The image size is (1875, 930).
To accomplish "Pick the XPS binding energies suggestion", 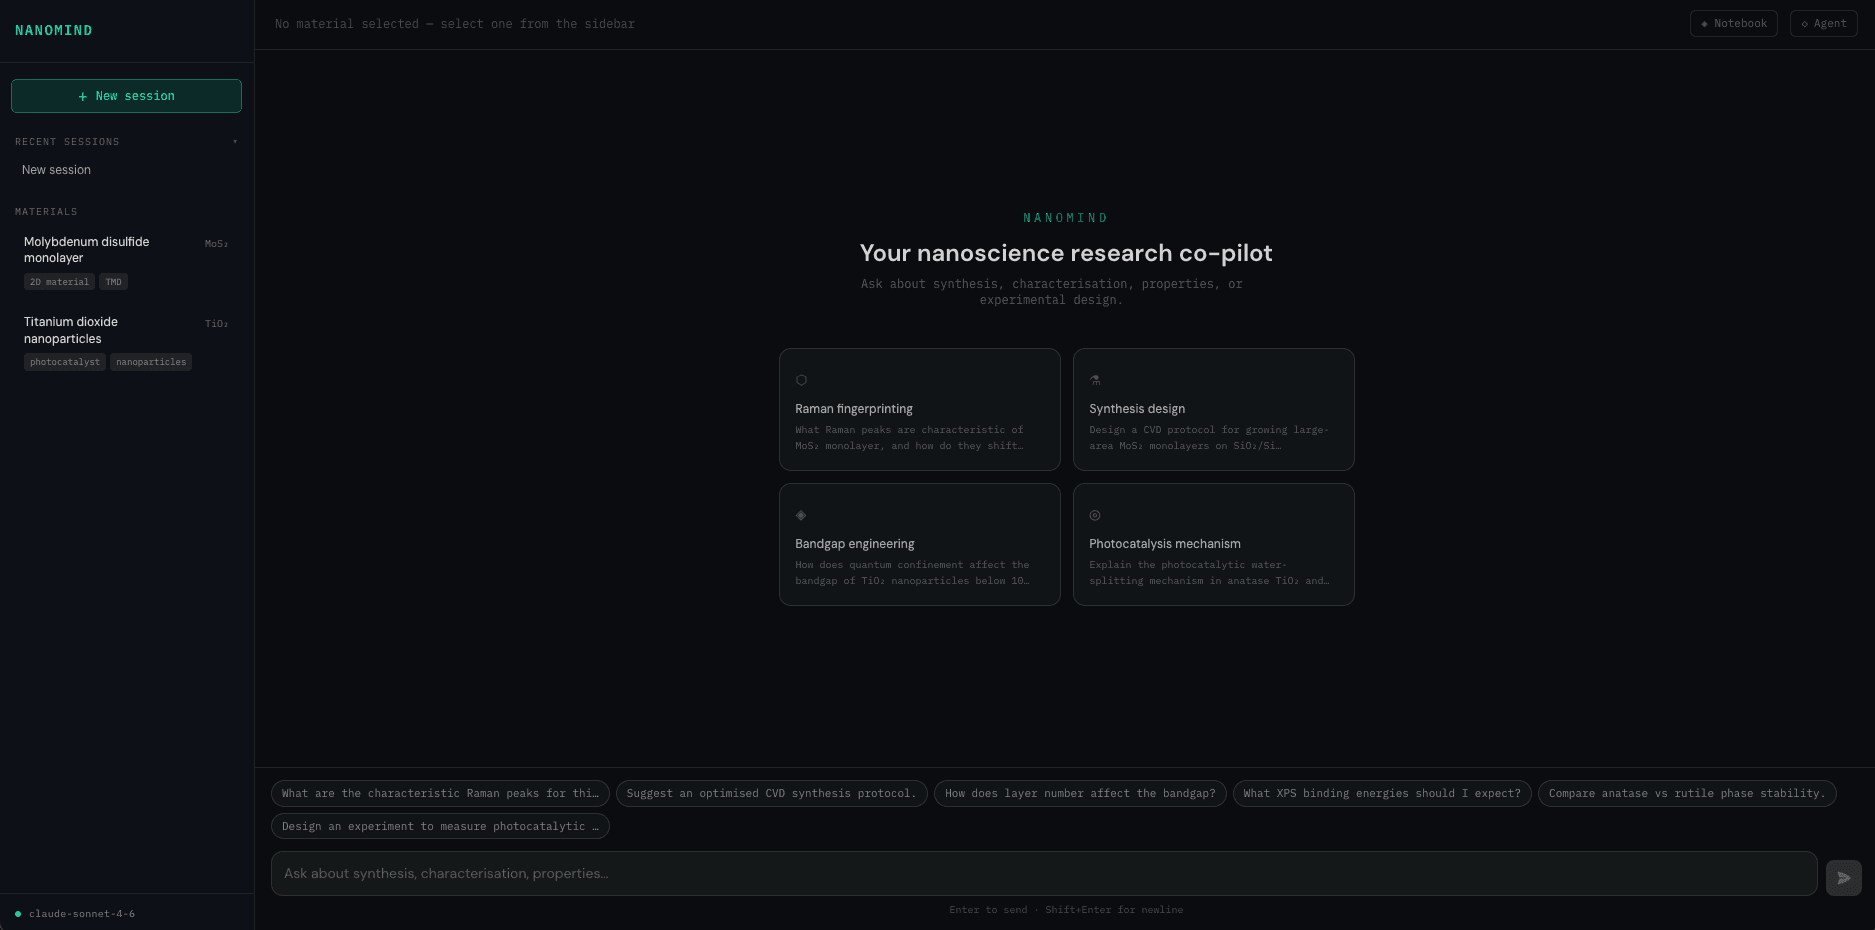I will coord(1381,794).
